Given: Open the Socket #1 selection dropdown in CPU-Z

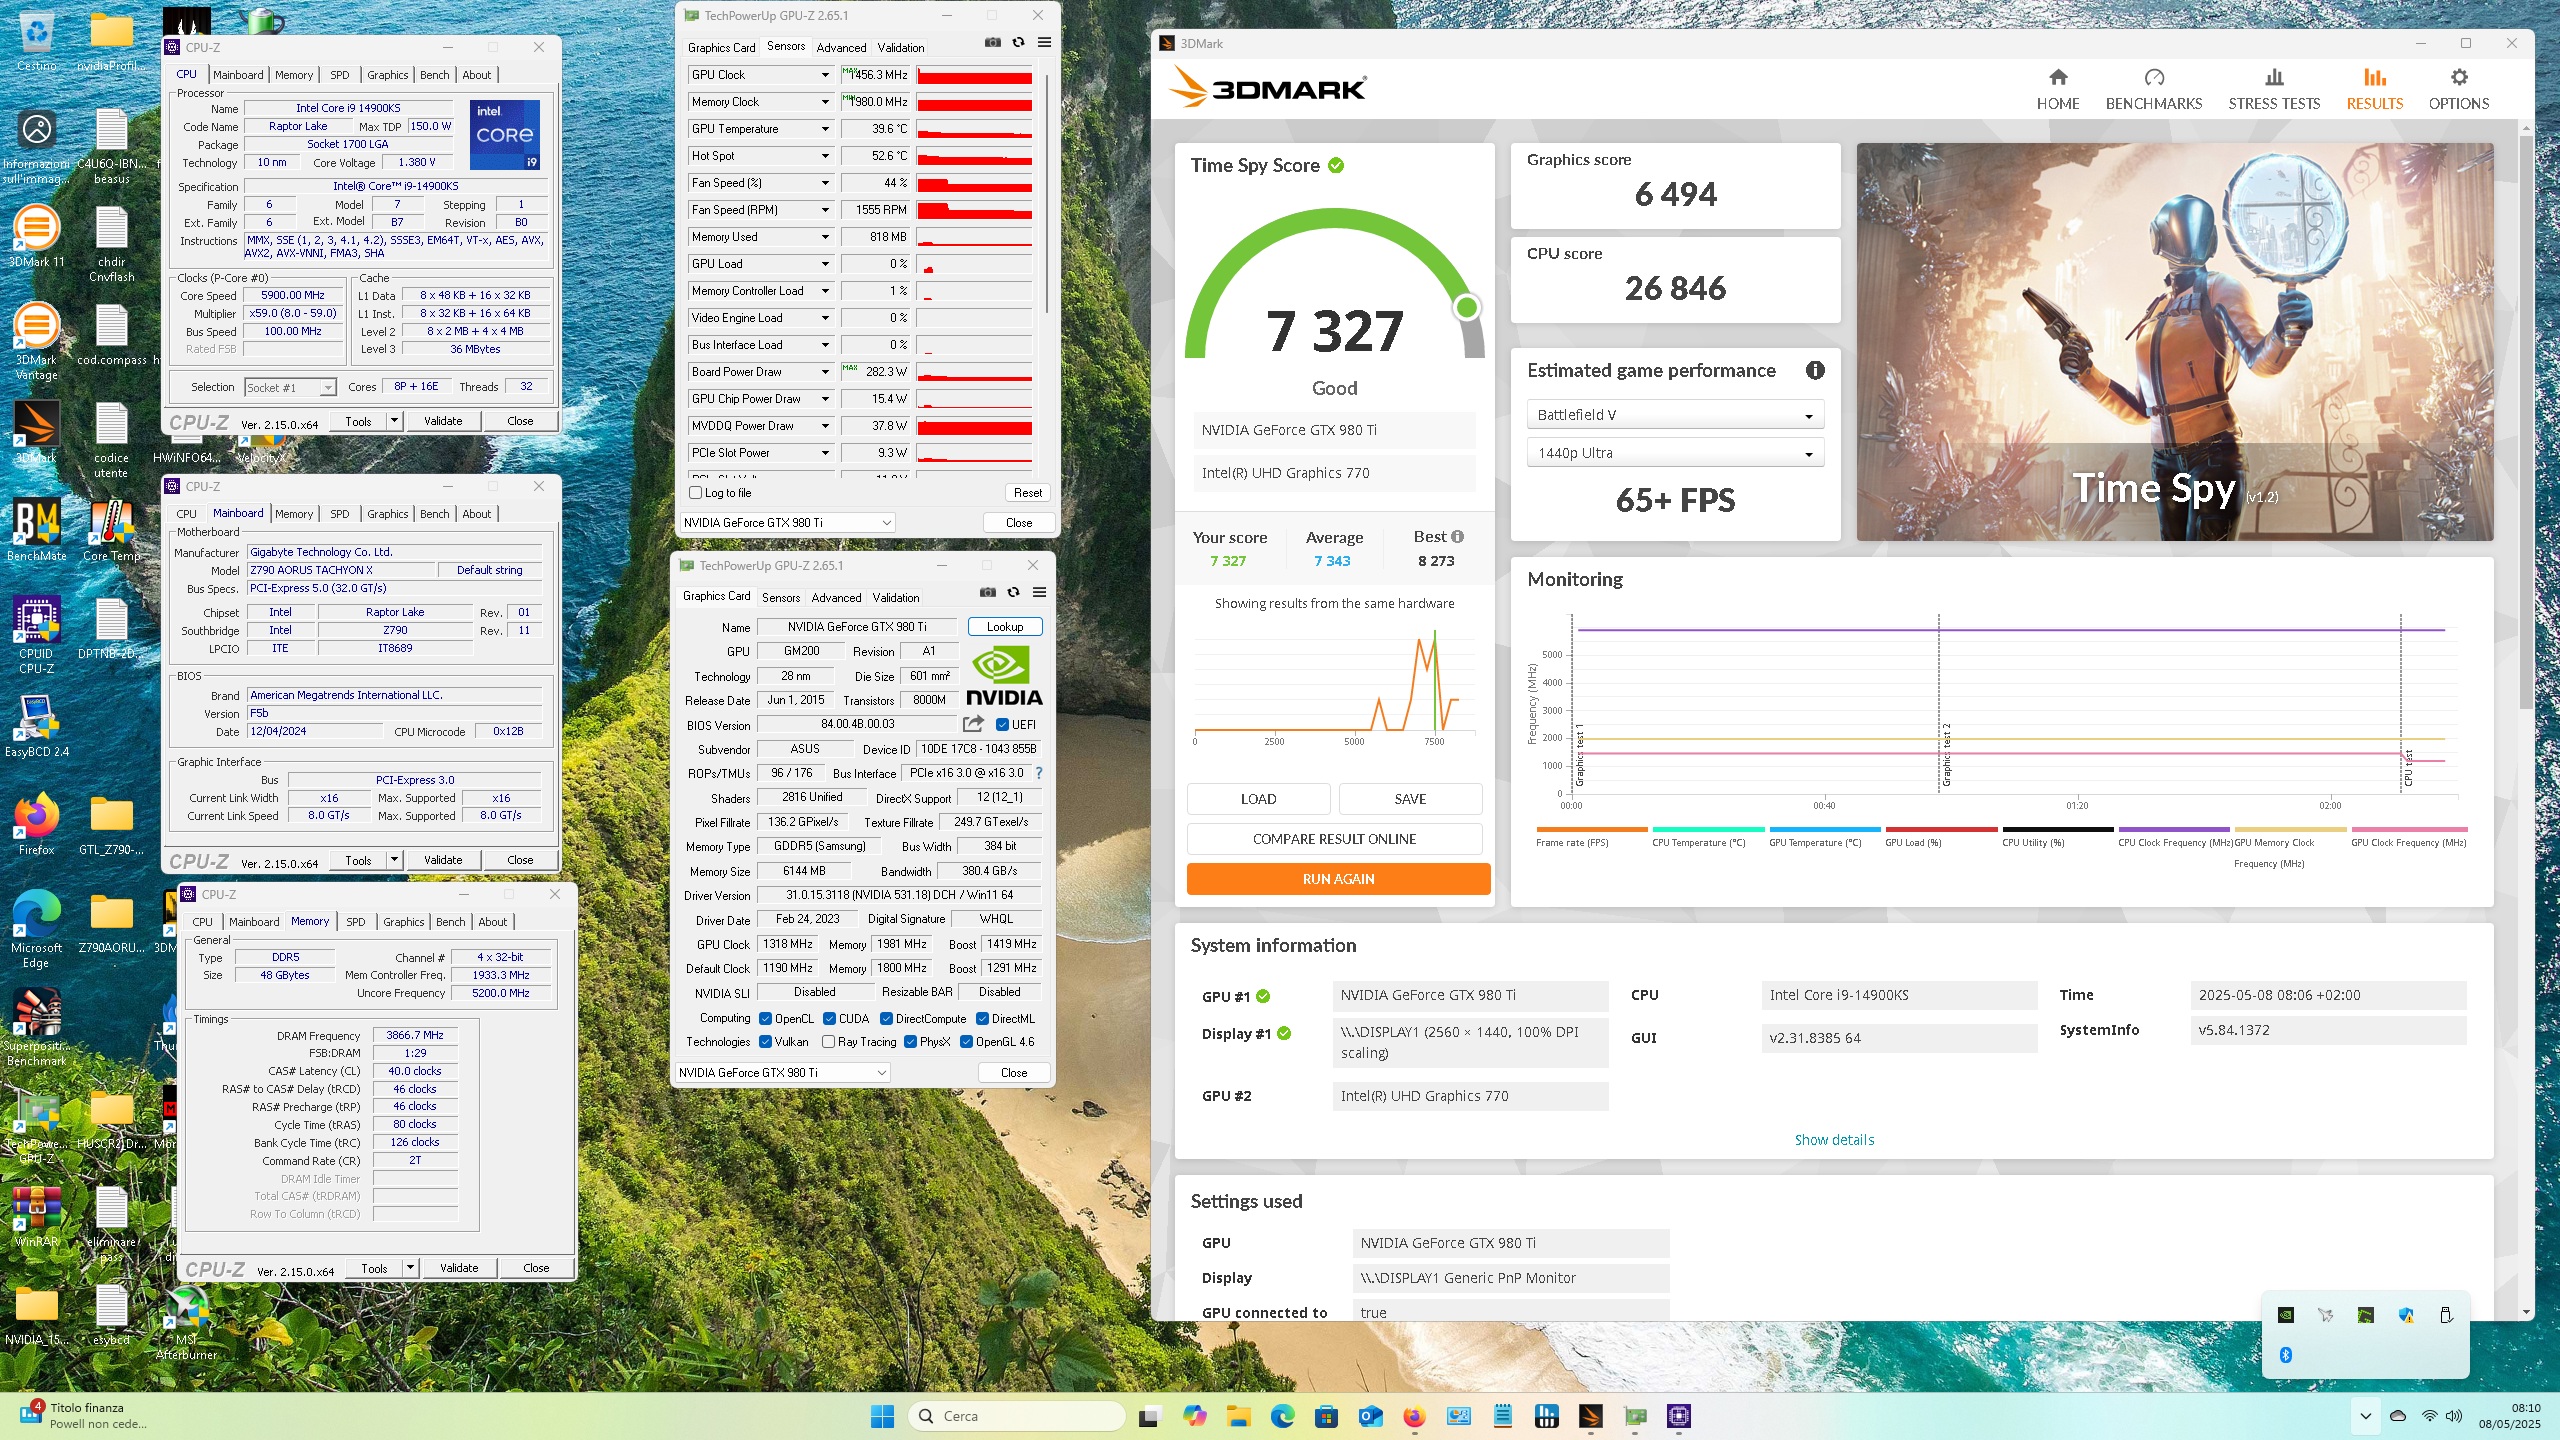Looking at the screenshot, I should pyautogui.click(x=290, y=388).
